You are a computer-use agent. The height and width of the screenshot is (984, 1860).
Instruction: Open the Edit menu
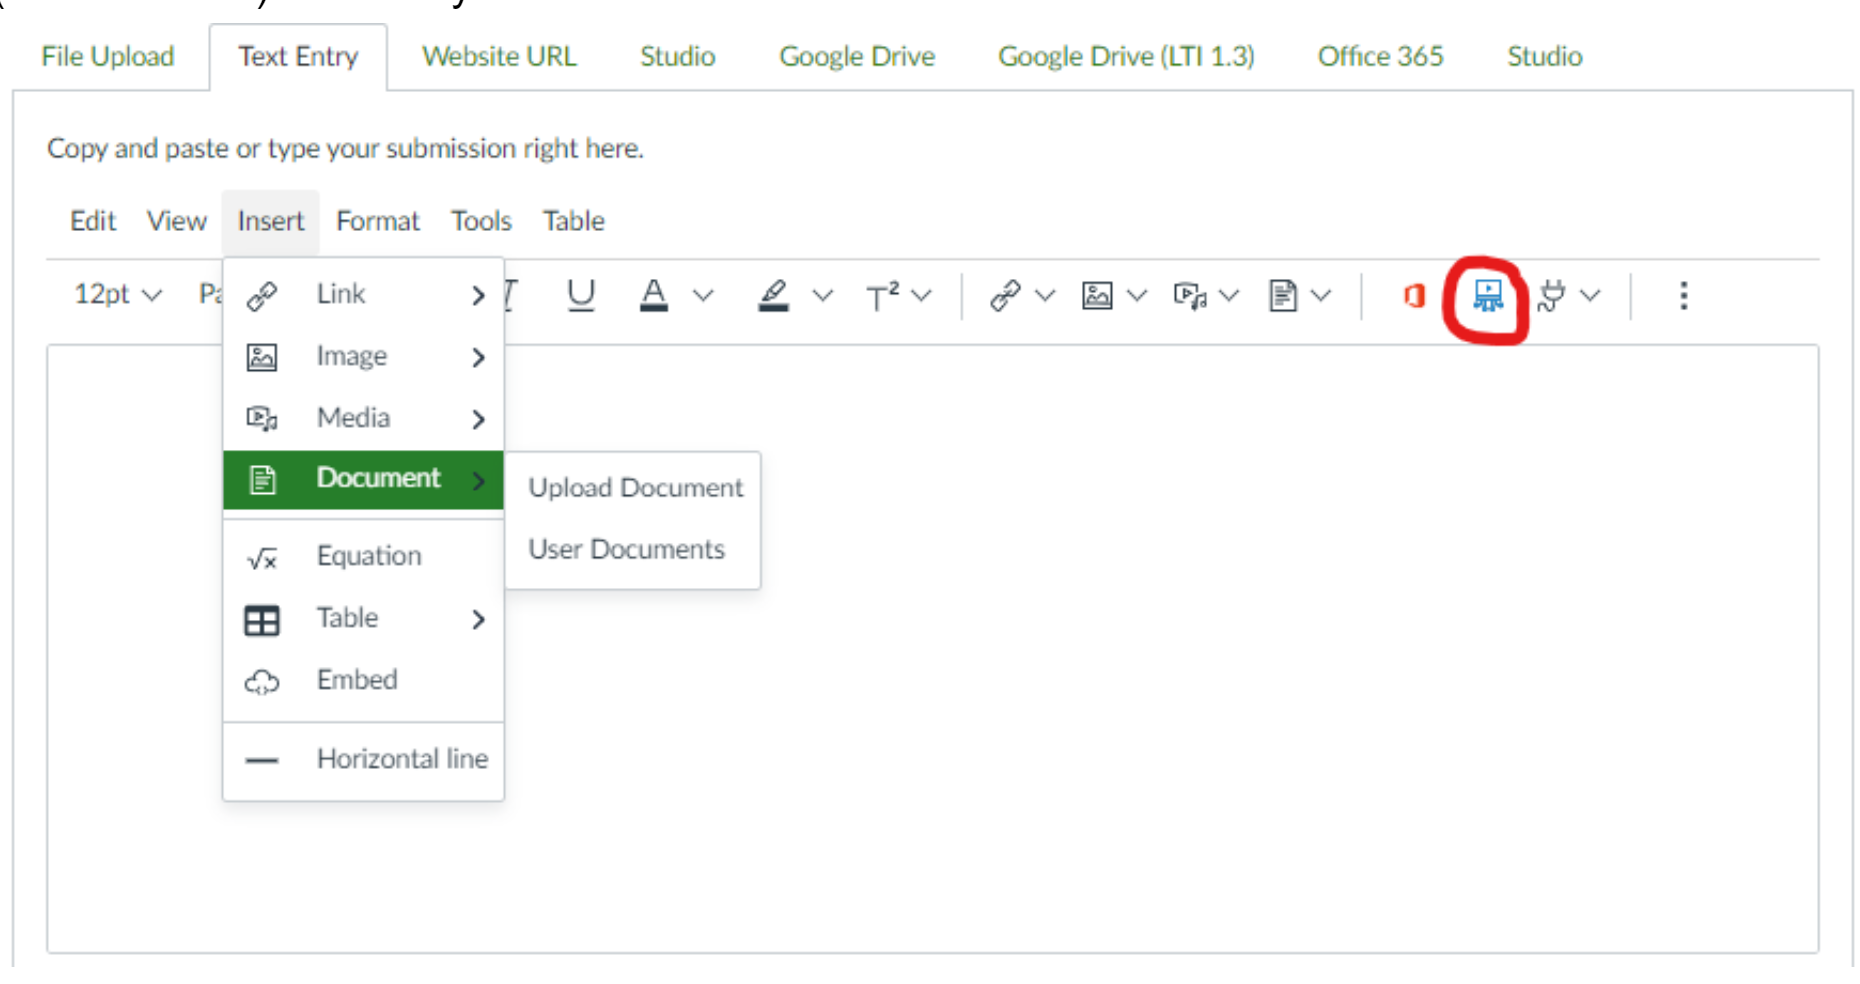coord(93,221)
